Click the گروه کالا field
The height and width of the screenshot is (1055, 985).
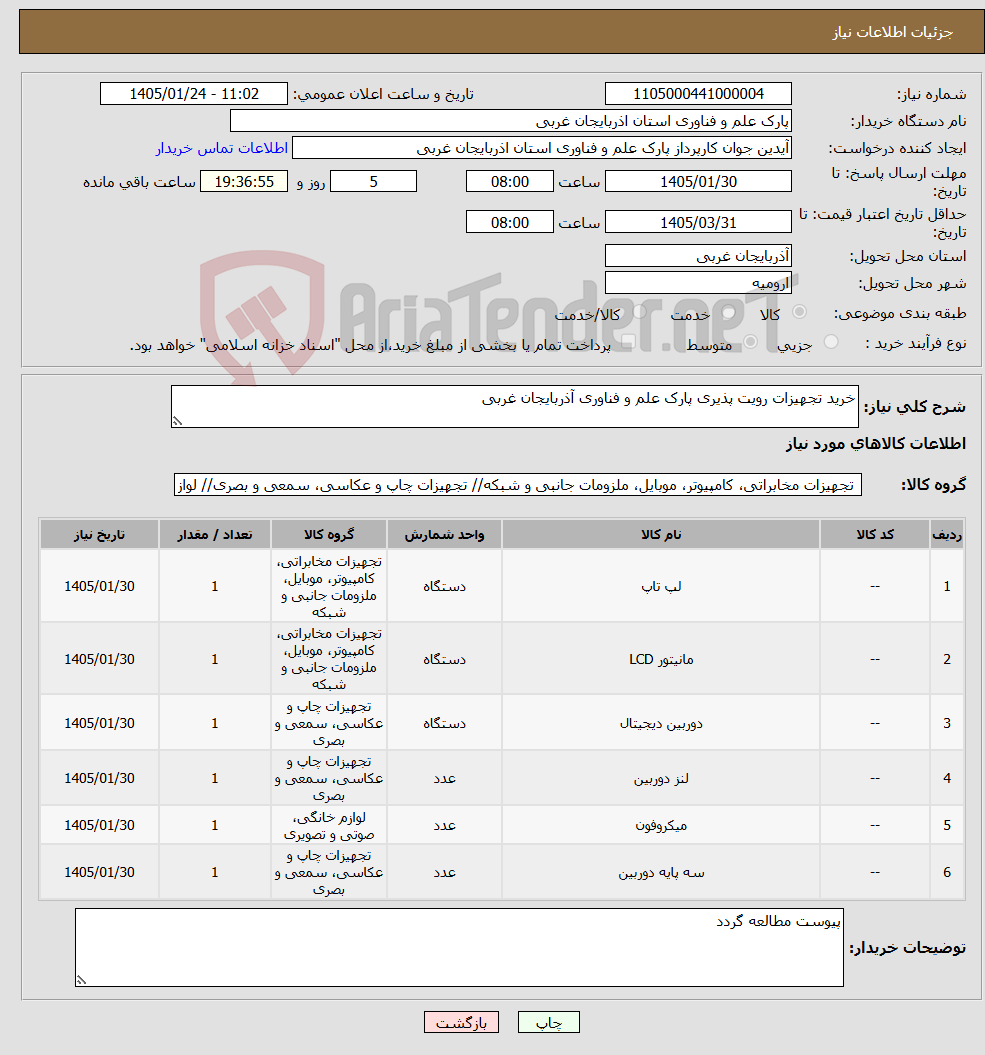517,485
